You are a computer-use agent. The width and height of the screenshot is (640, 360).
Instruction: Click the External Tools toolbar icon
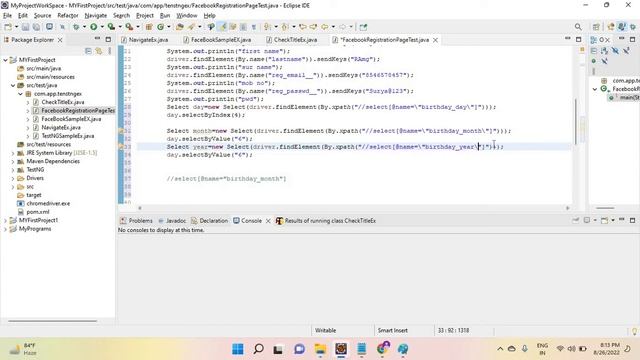[129, 27]
